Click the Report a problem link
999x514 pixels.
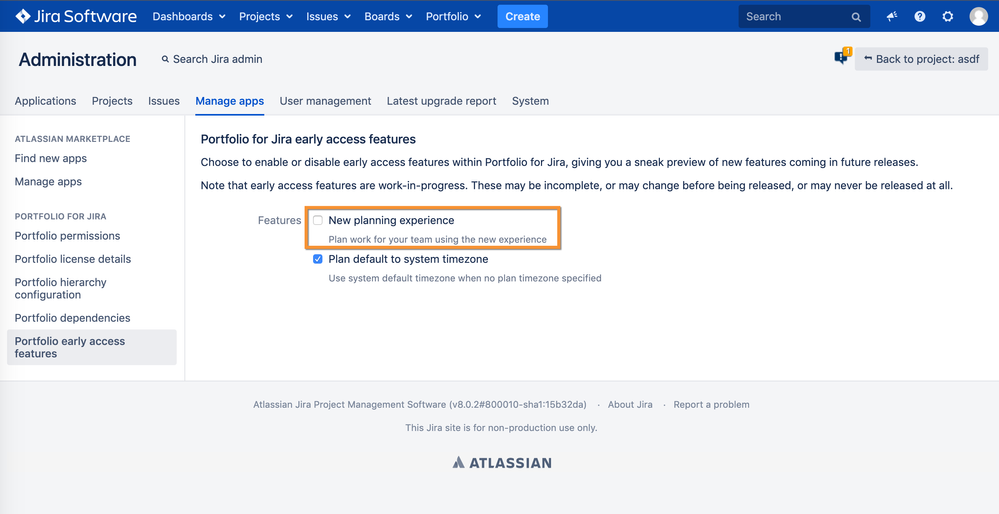pyautogui.click(x=712, y=404)
